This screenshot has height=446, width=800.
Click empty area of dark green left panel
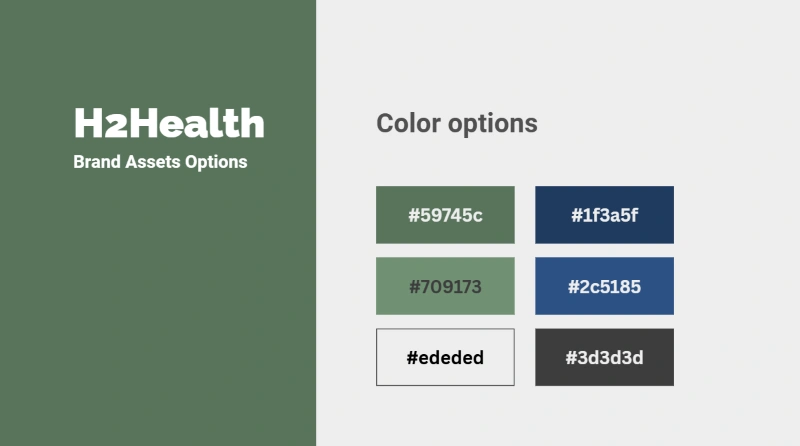(x=158, y=320)
